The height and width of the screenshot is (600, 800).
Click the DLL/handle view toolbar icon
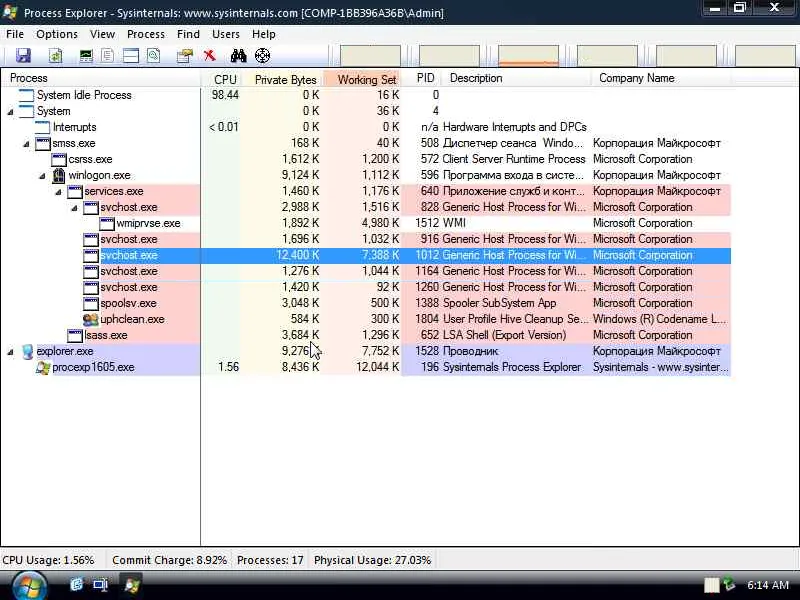pyautogui.click(x=154, y=55)
